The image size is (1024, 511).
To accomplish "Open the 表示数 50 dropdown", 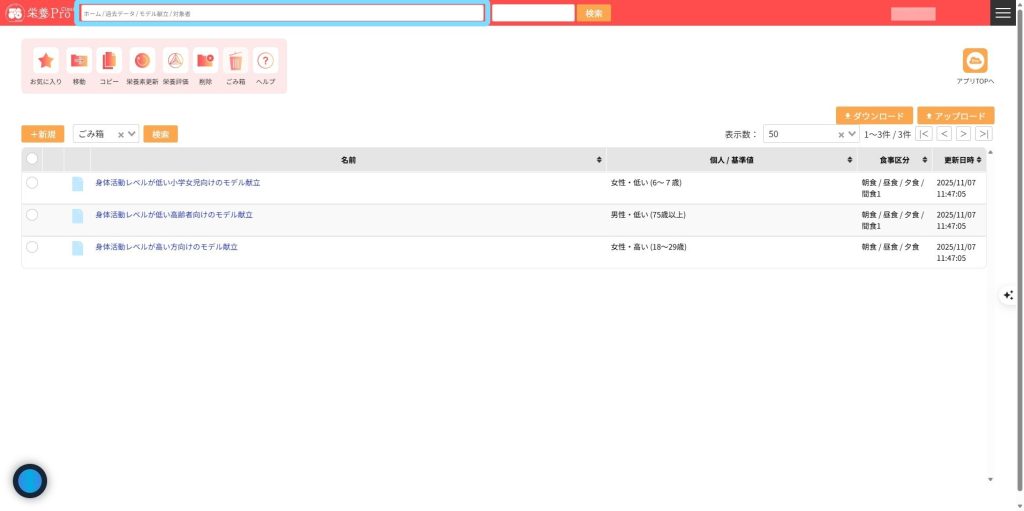I will pos(852,134).
